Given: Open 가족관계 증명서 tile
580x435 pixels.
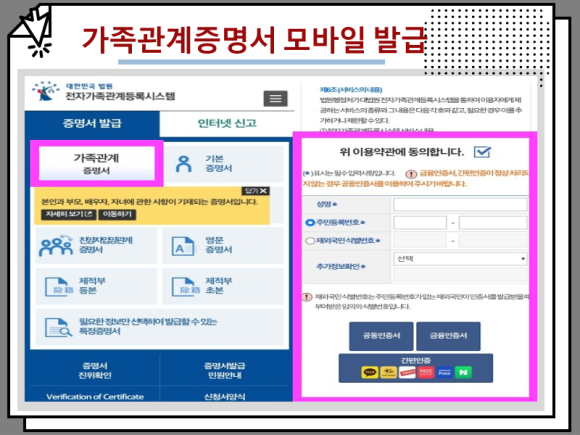Looking at the screenshot, I should (x=97, y=163).
